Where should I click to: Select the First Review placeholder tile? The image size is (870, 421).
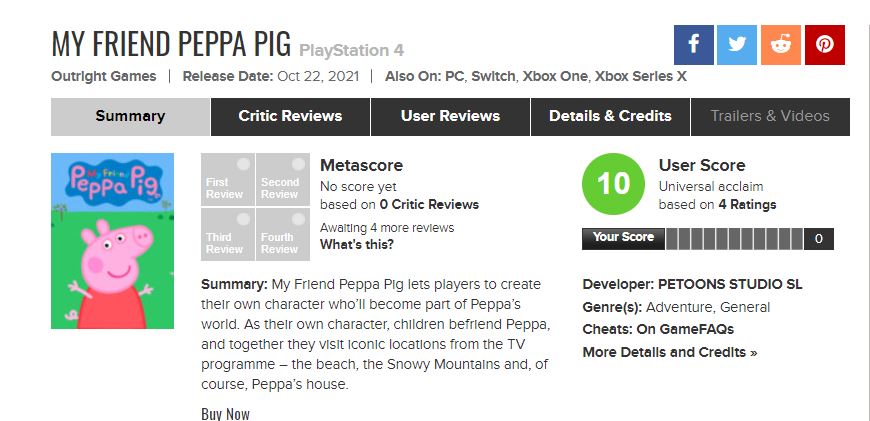(227, 180)
